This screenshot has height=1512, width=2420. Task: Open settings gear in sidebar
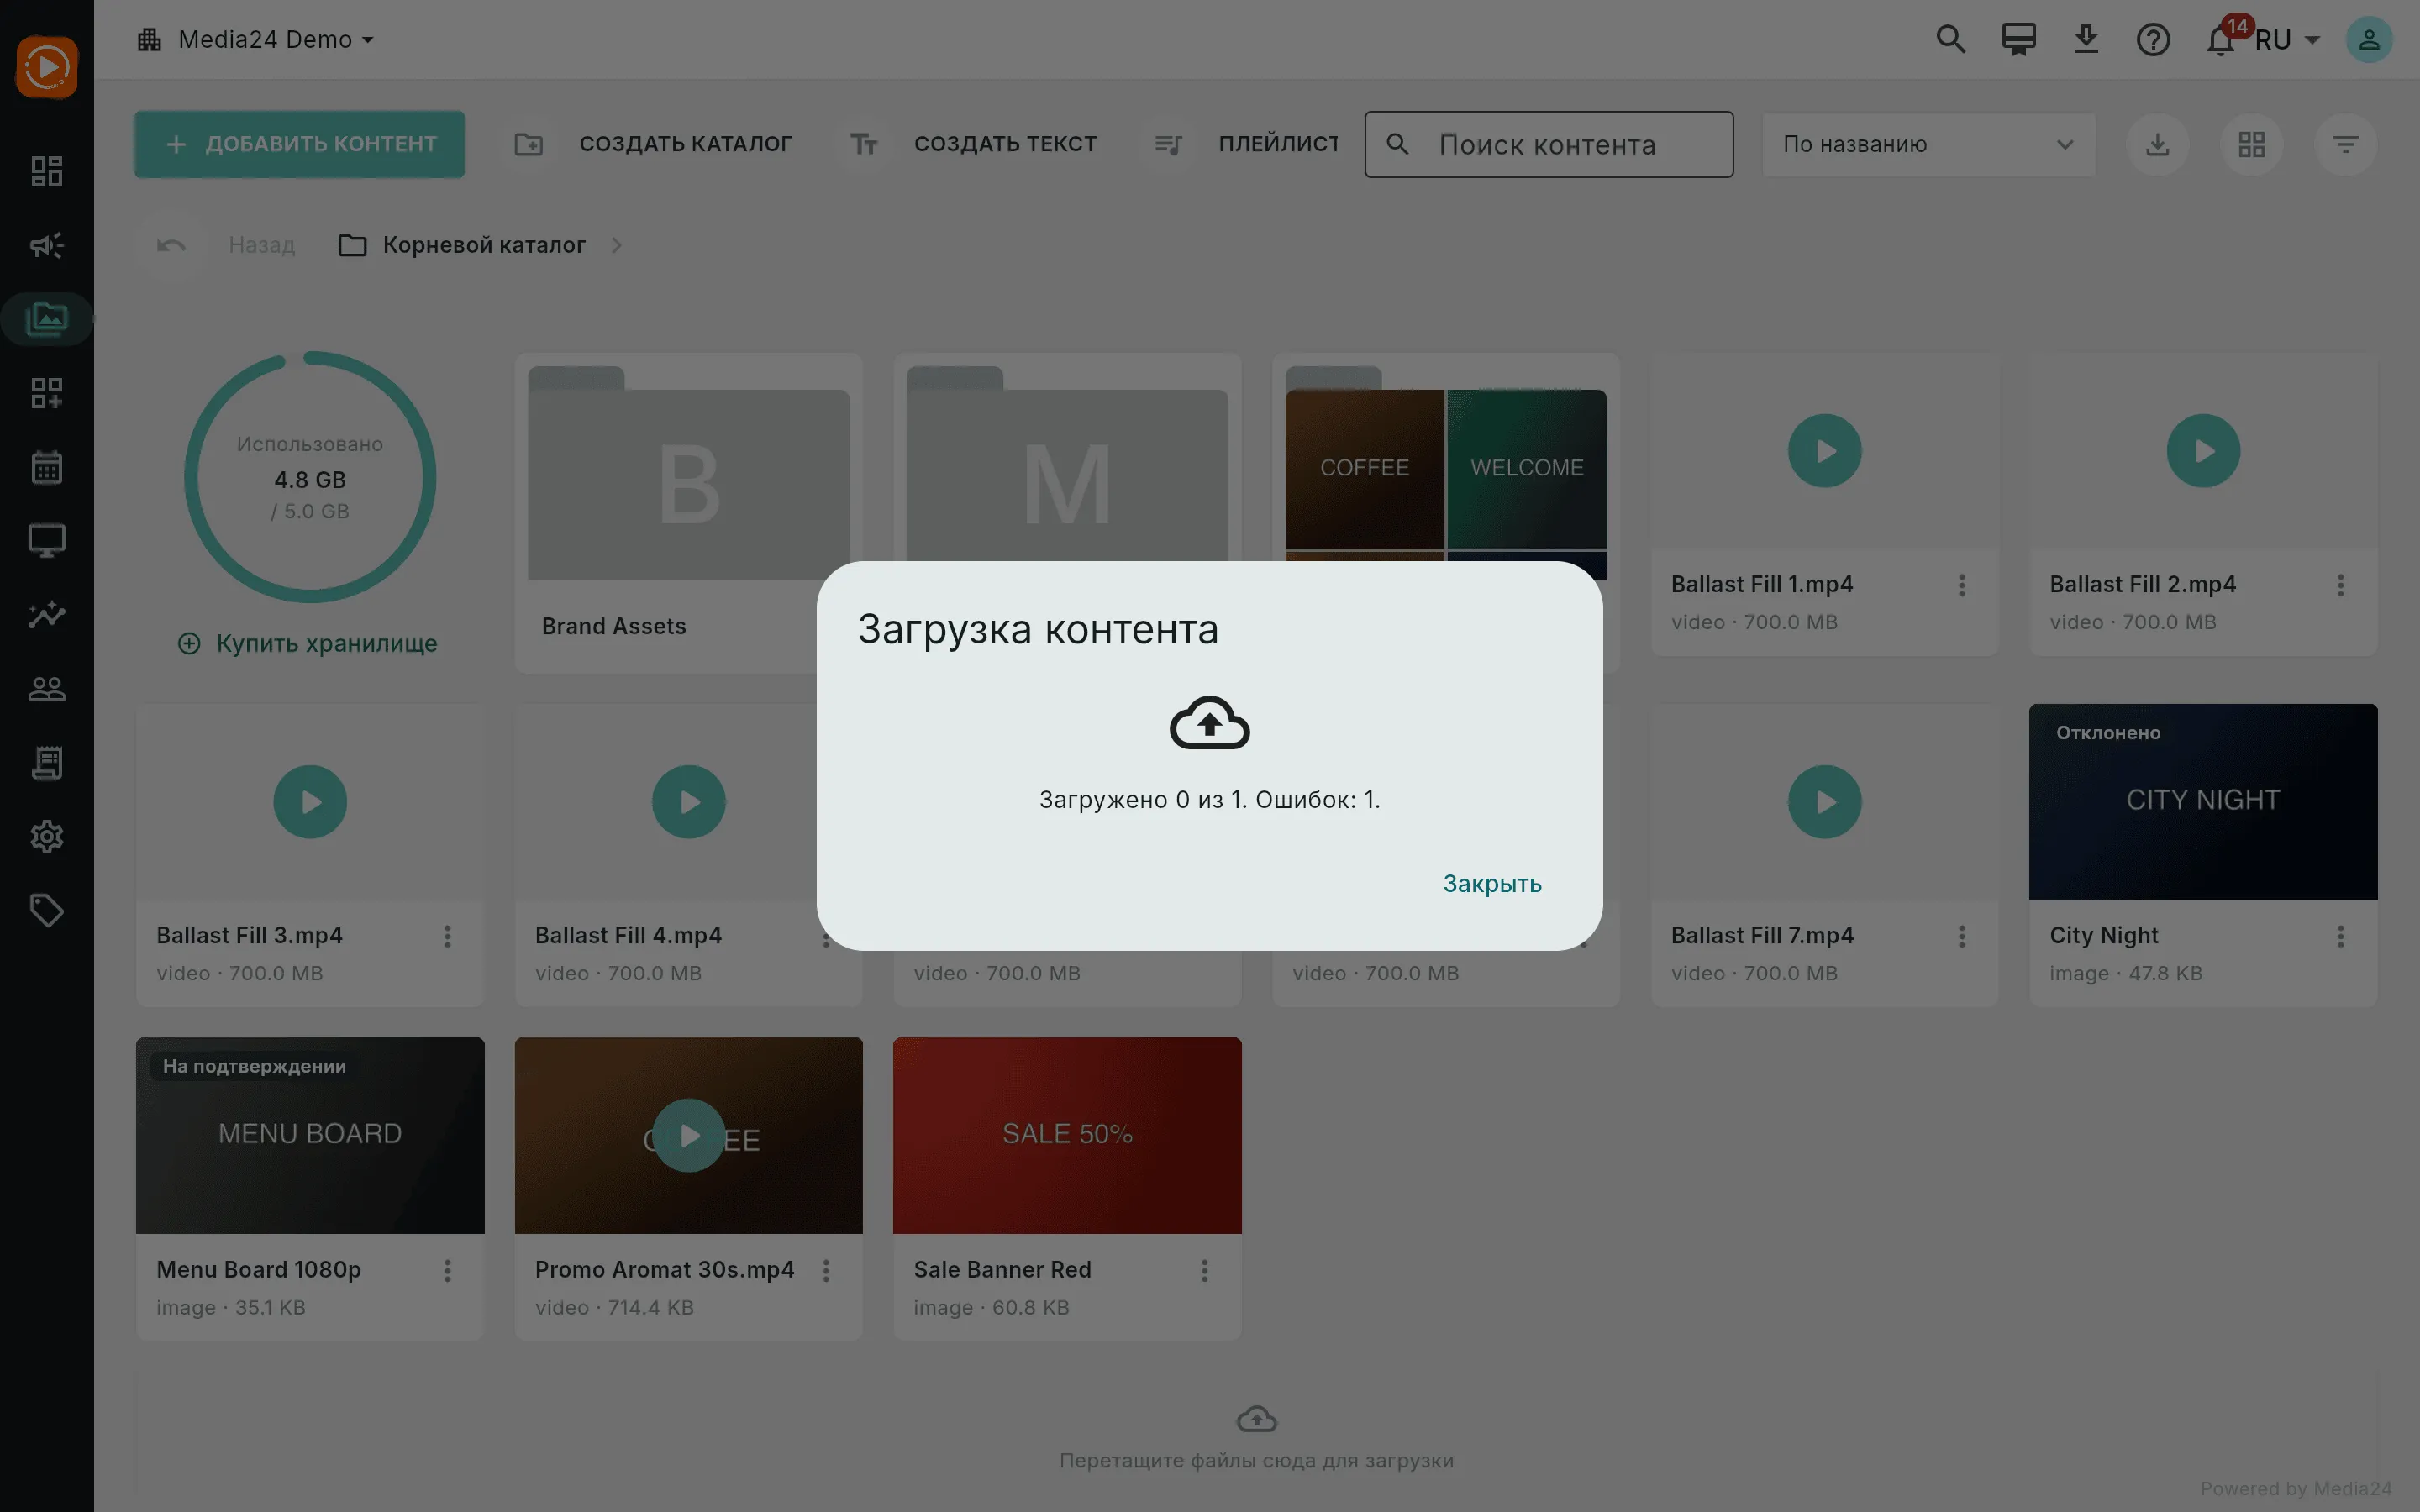pos(47,837)
